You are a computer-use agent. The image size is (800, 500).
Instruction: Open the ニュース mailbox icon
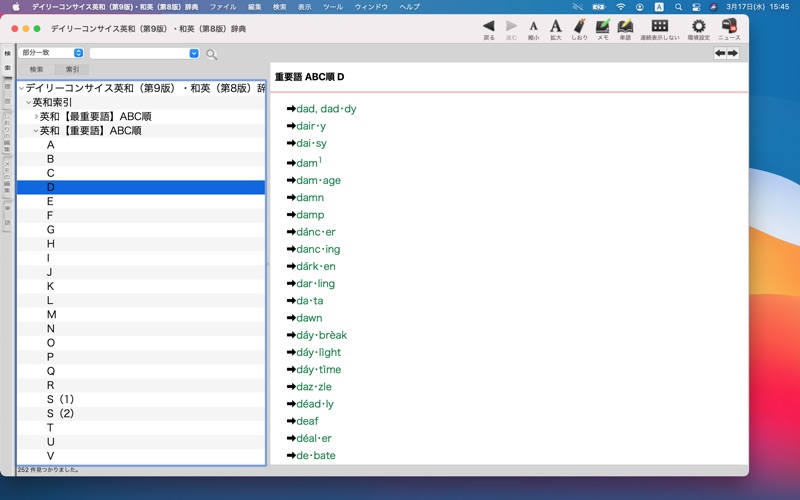point(729,26)
